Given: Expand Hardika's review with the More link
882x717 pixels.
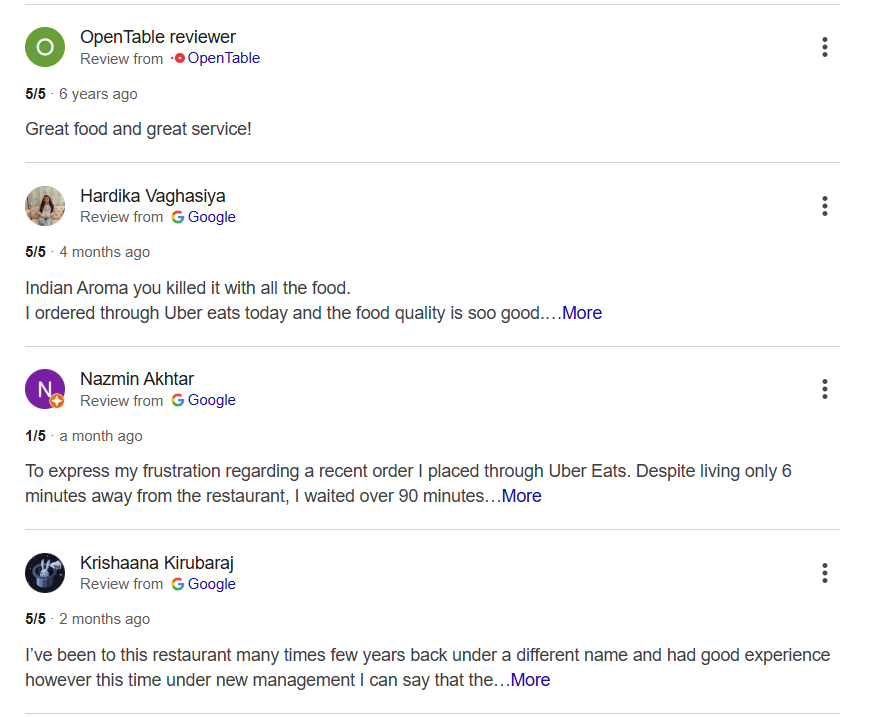Looking at the screenshot, I should click(582, 313).
